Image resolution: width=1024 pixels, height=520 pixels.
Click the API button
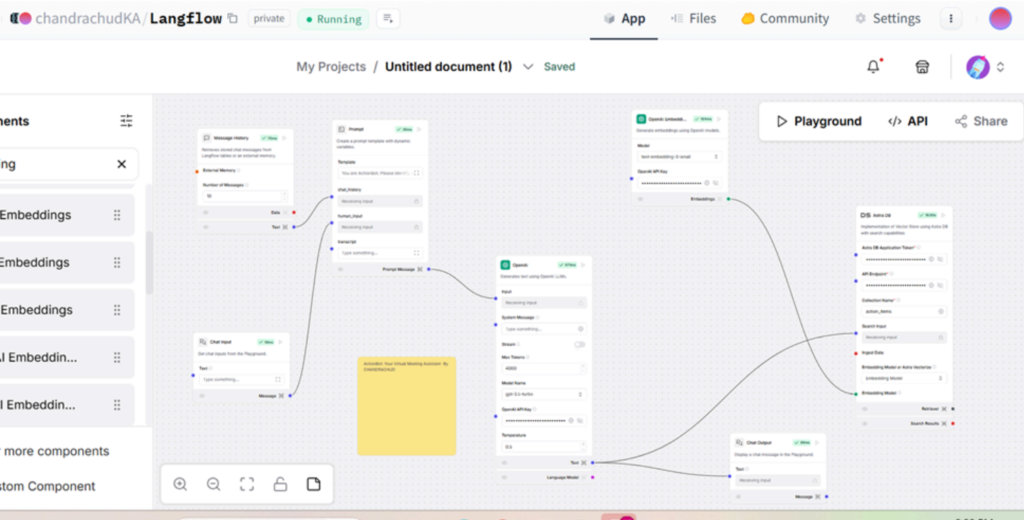907,121
